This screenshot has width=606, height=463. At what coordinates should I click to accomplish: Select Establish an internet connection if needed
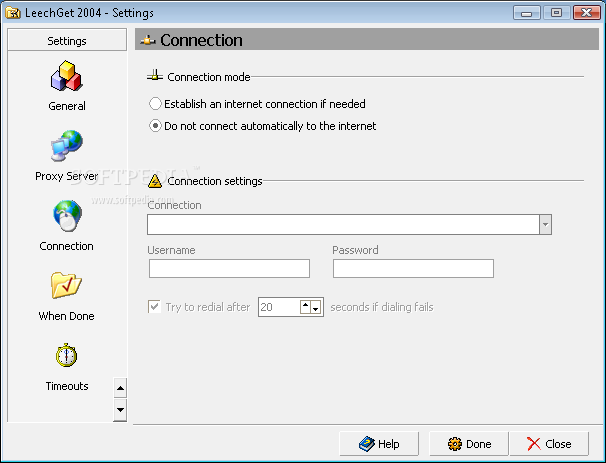point(155,104)
